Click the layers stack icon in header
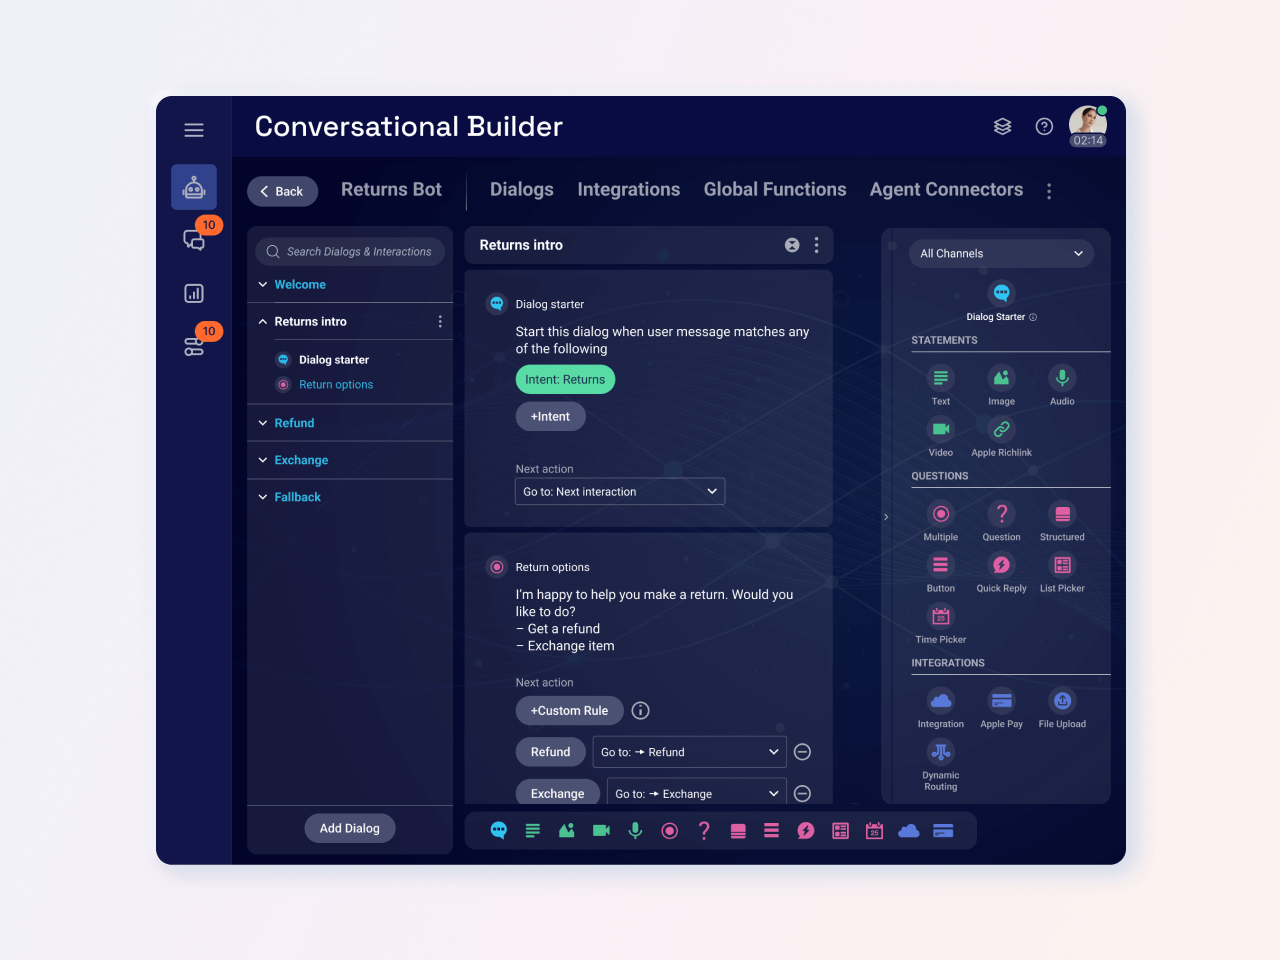The height and width of the screenshot is (960, 1280). pos(1002,126)
